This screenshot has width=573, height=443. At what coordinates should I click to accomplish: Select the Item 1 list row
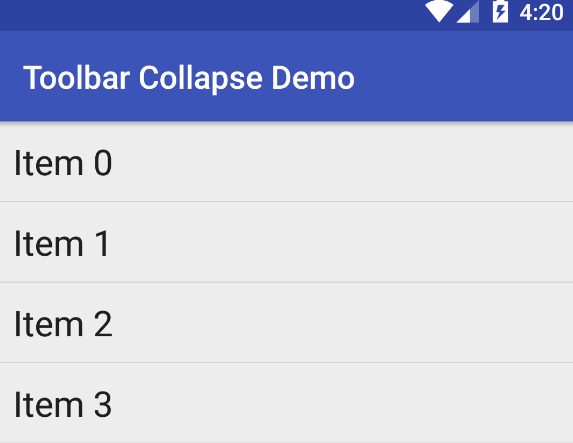tap(286, 242)
